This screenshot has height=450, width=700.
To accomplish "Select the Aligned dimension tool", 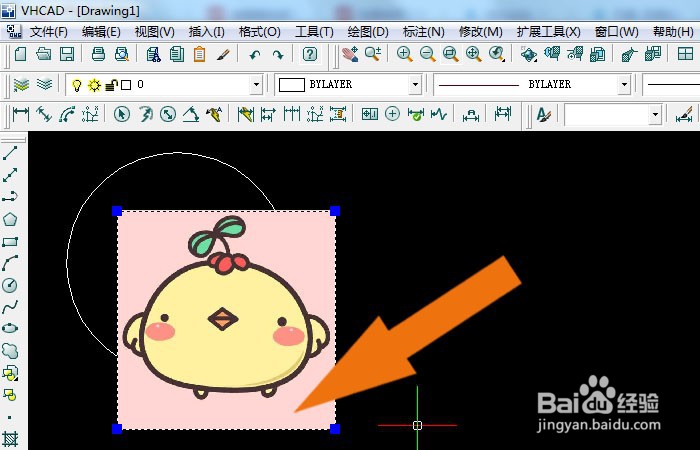I will click(x=44, y=114).
